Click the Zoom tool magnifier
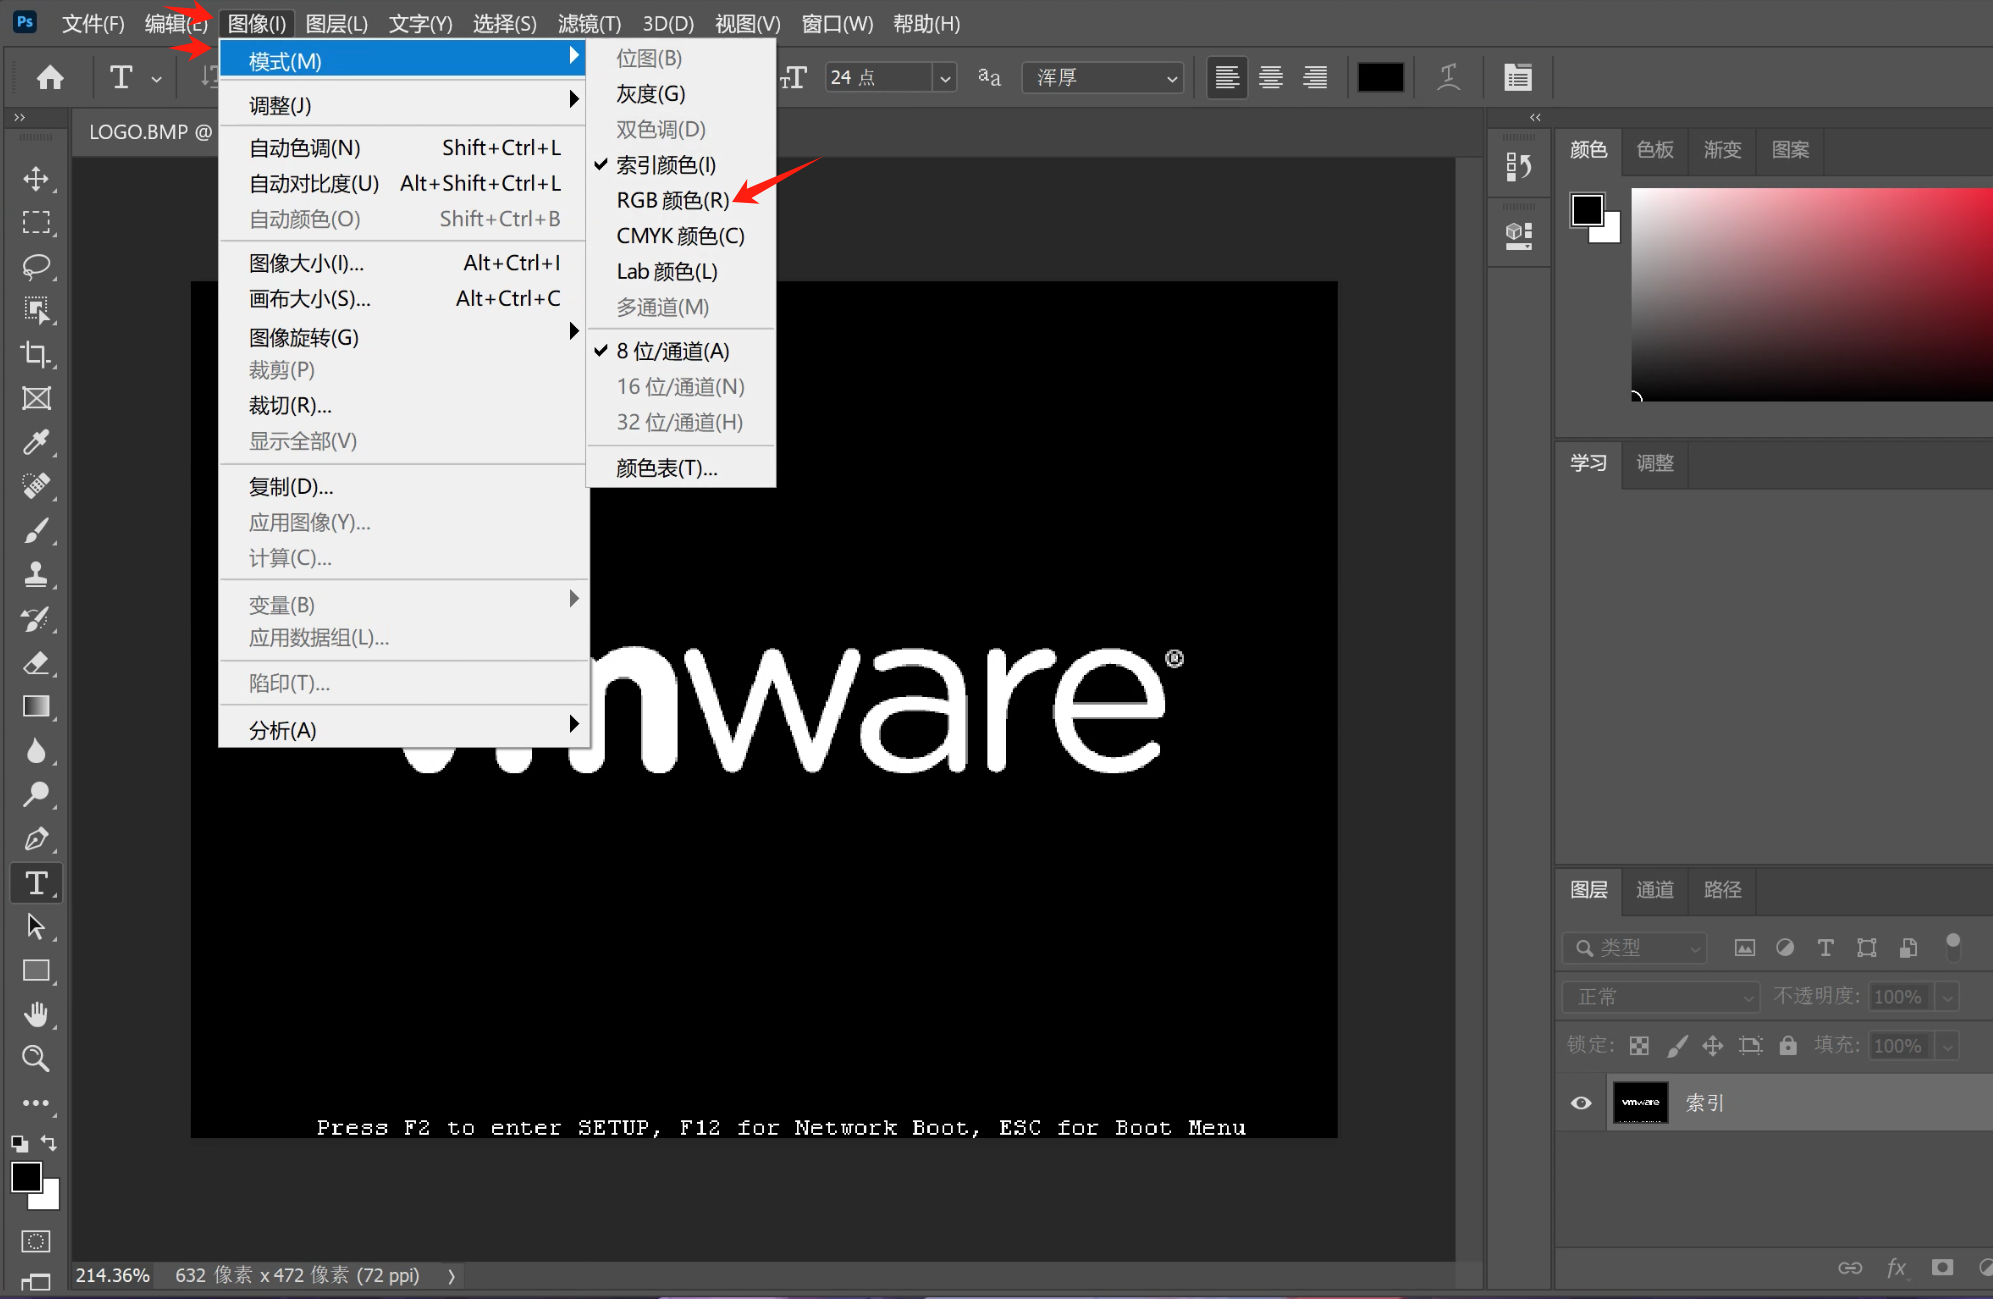Image resolution: width=1993 pixels, height=1299 pixels. pyautogui.click(x=36, y=1058)
